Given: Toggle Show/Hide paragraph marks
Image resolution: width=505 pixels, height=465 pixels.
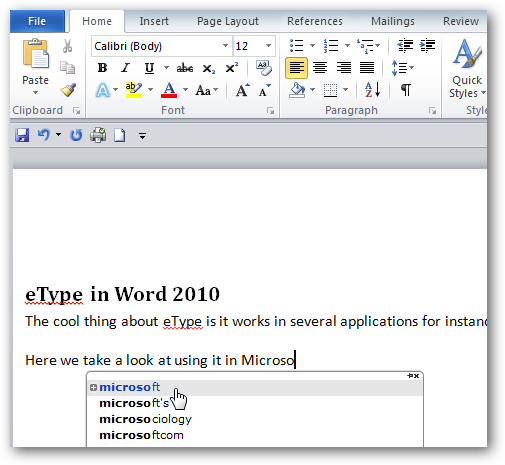Looking at the screenshot, I should coord(406,90).
